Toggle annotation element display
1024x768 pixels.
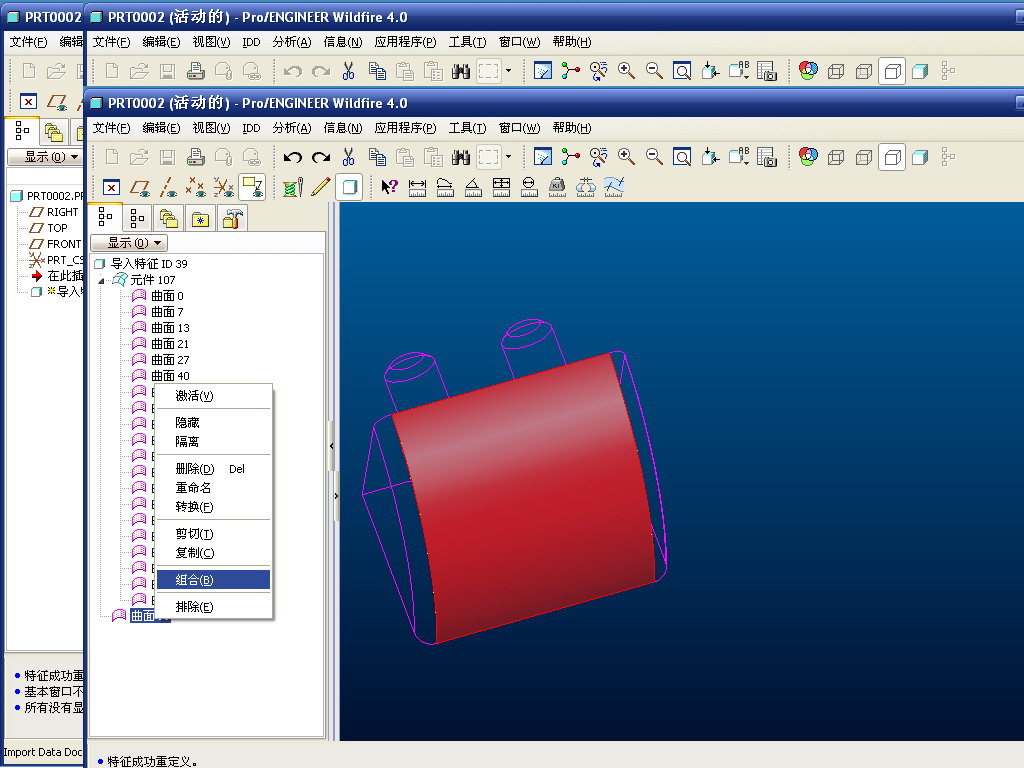tap(252, 188)
